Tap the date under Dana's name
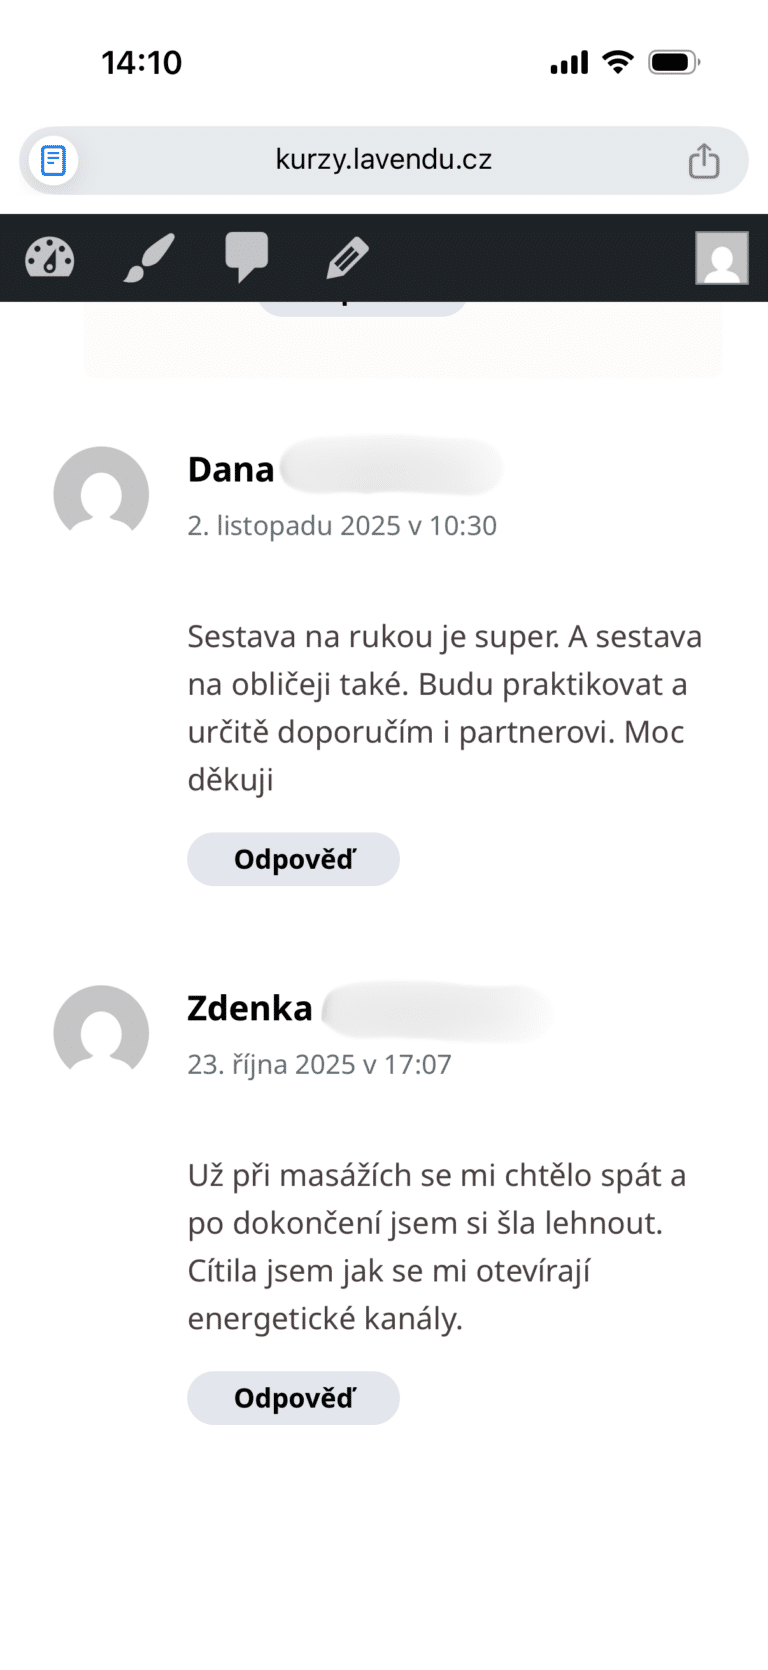 click(343, 525)
